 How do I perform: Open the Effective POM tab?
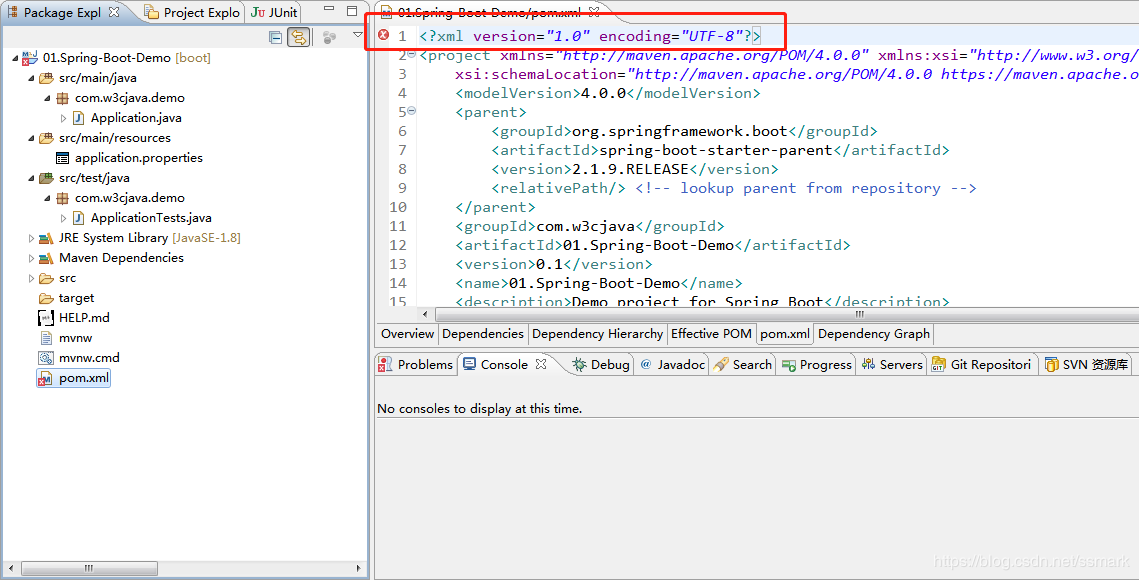click(711, 334)
